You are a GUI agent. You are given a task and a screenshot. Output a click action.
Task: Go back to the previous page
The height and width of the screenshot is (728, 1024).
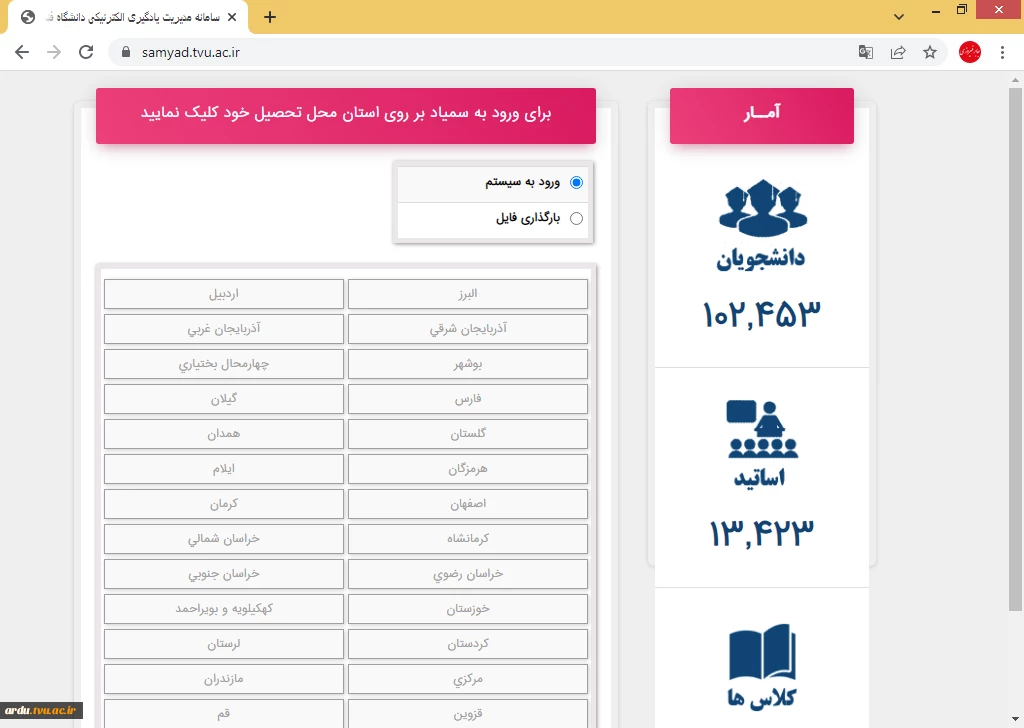[22, 52]
